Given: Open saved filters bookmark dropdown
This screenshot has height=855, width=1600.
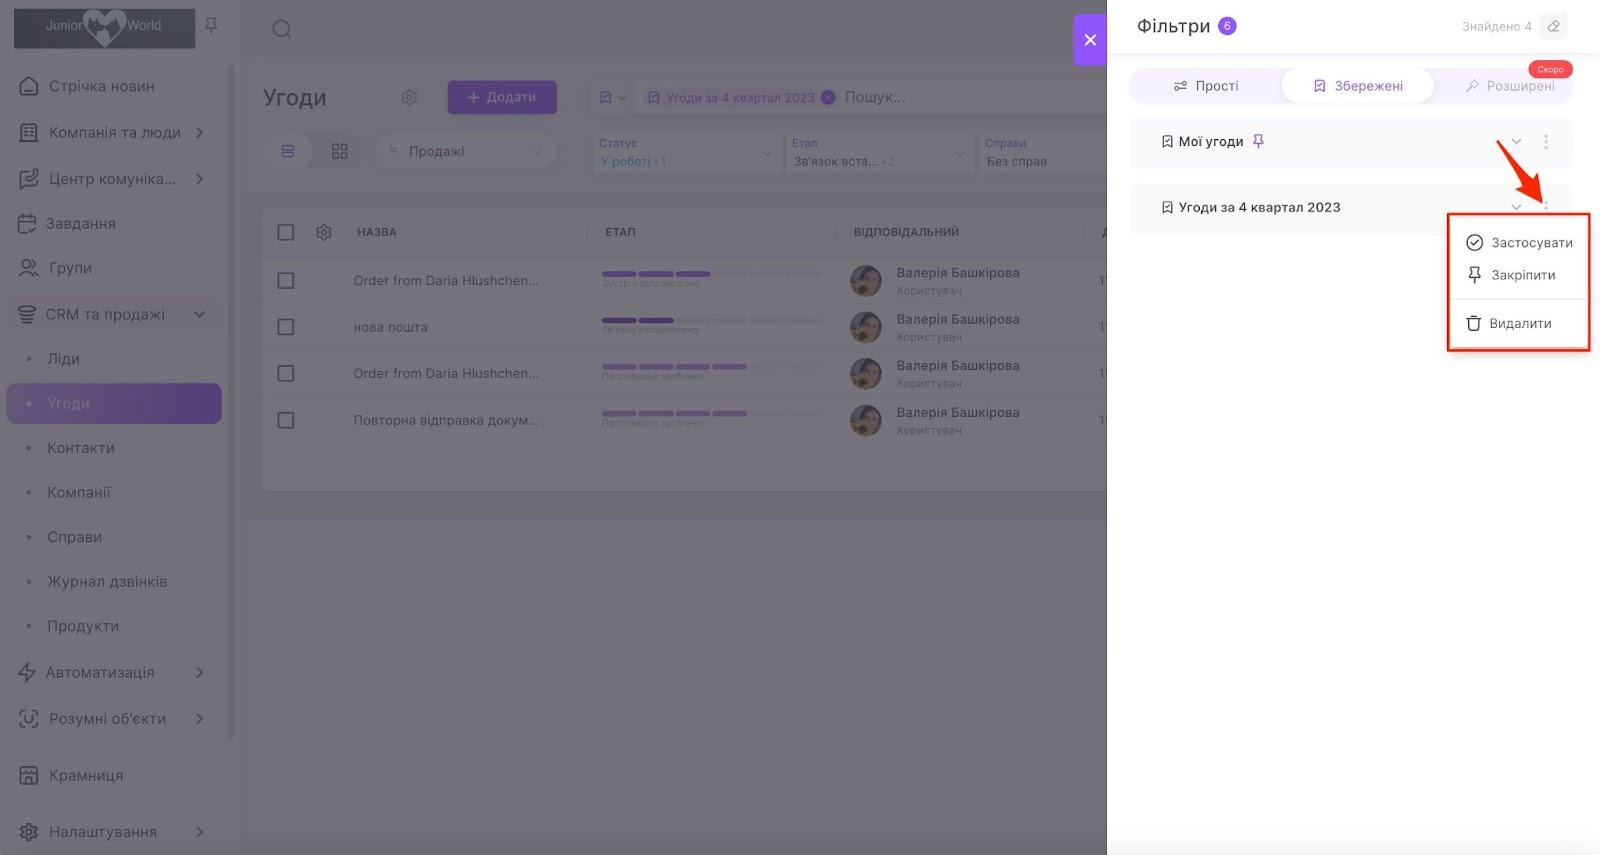Looking at the screenshot, I should click(x=612, y=97).
